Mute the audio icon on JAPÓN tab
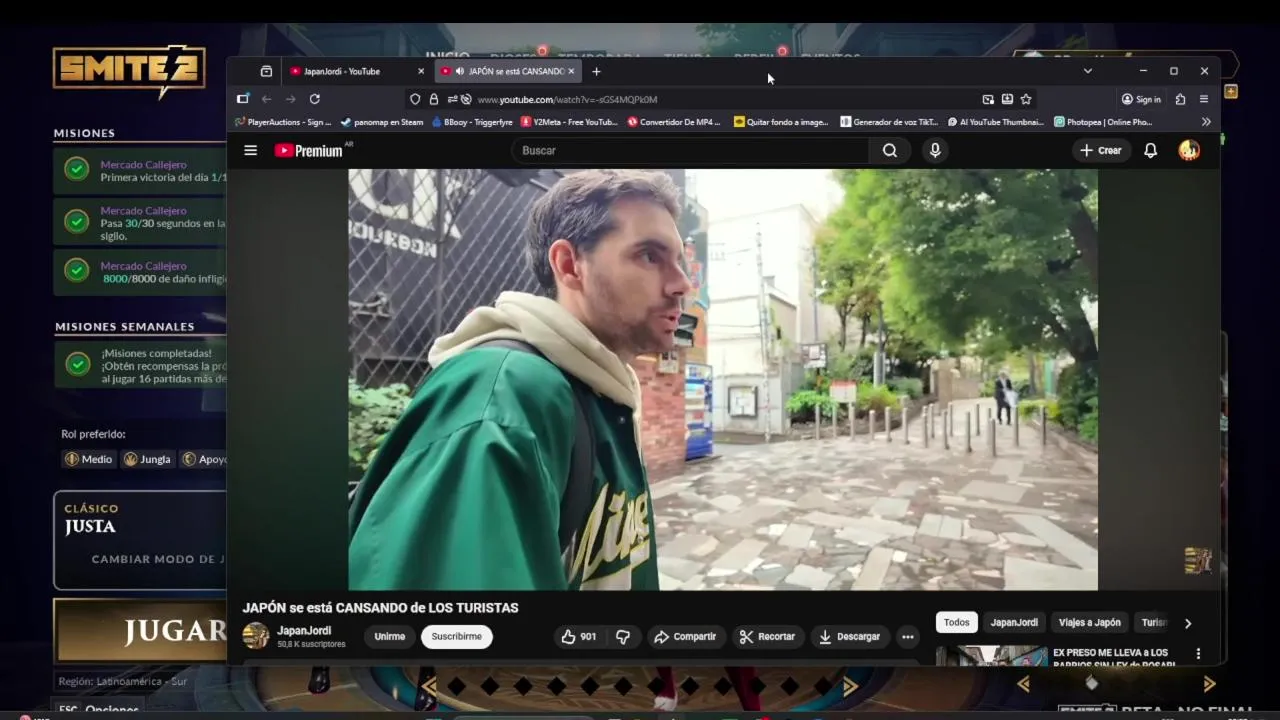This screenshot has width=1280, height=720. [x=459, y=71]
